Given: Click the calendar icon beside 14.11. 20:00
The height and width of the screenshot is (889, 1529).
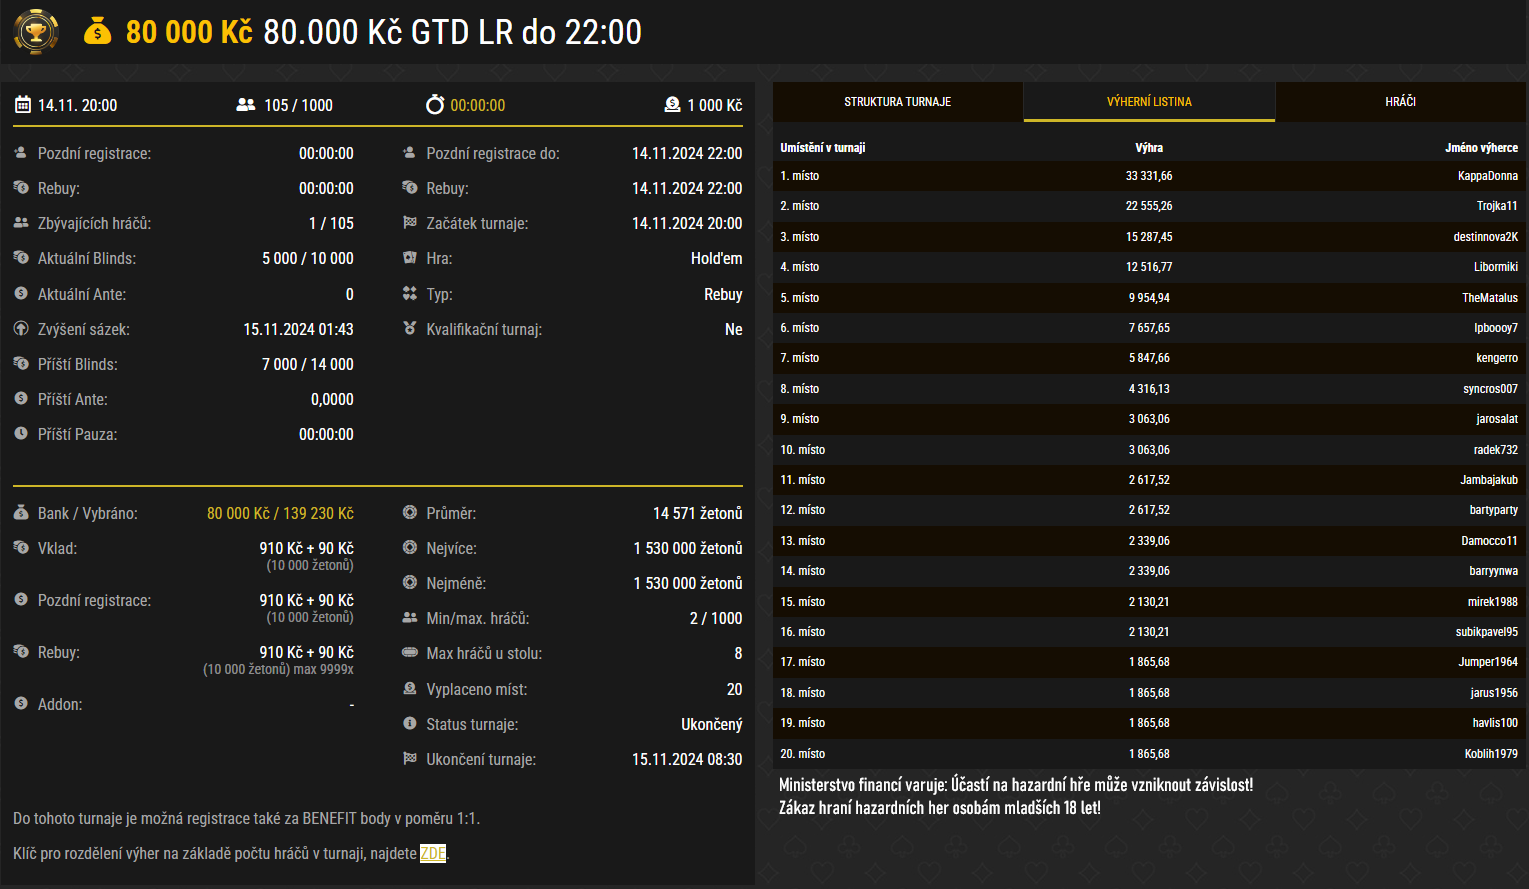Looking at the screenshot, I should pyautogui.click(x=22, y=105).
